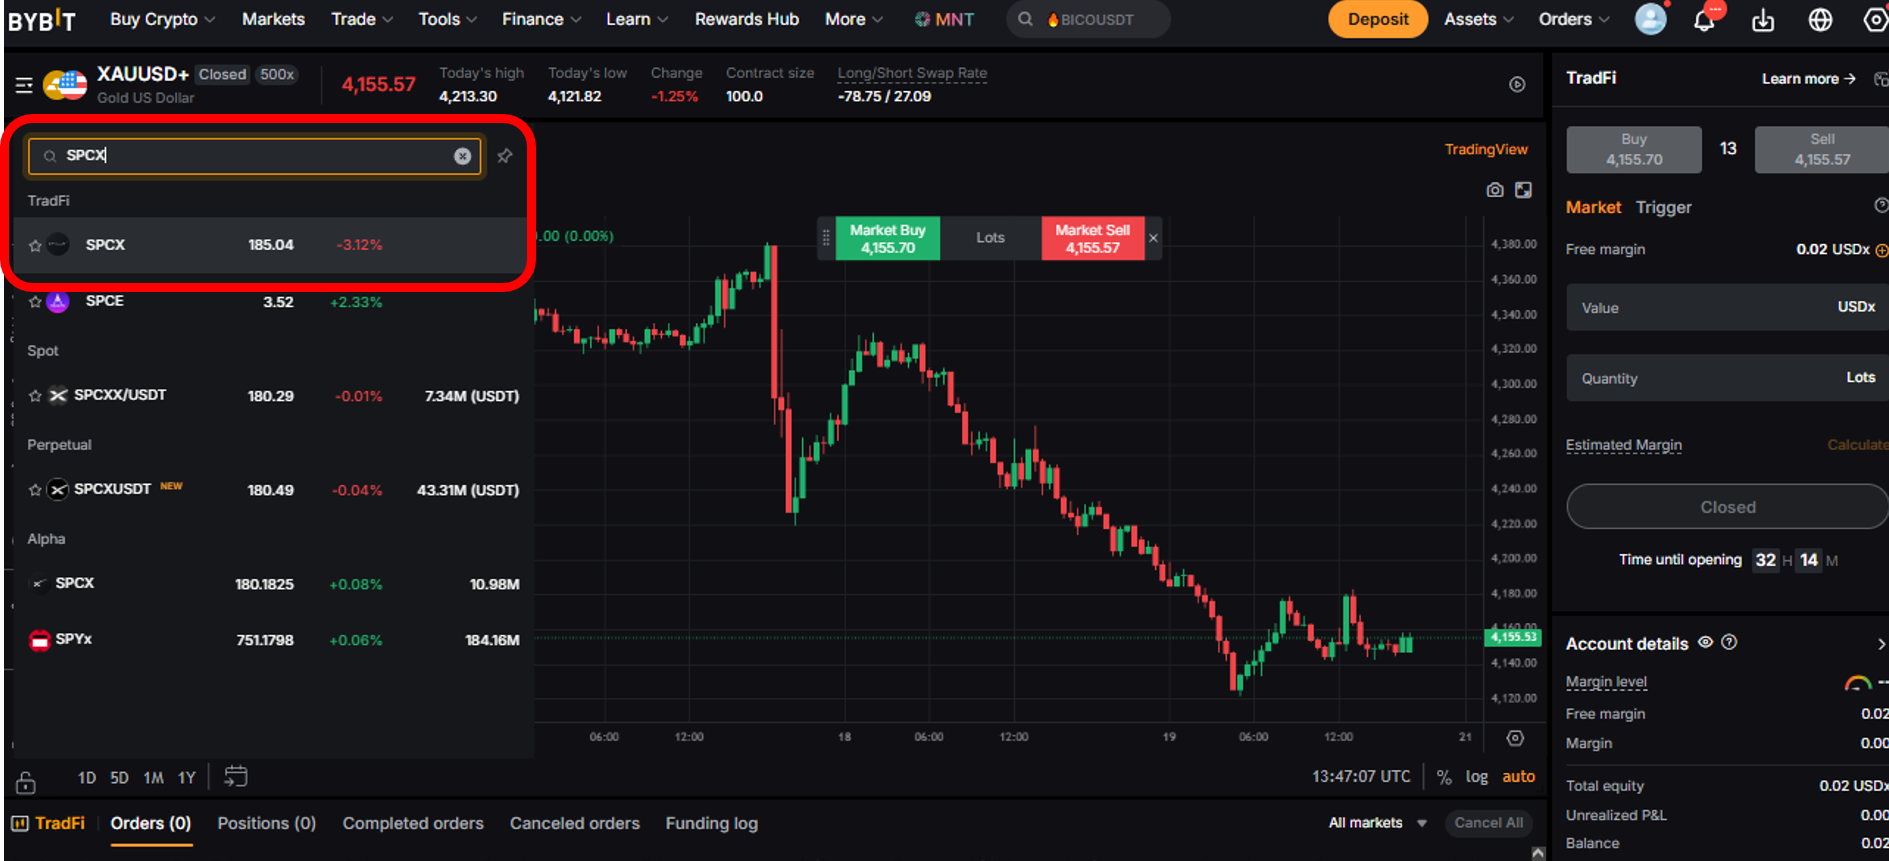Add free margin with plus icon

1881,250
